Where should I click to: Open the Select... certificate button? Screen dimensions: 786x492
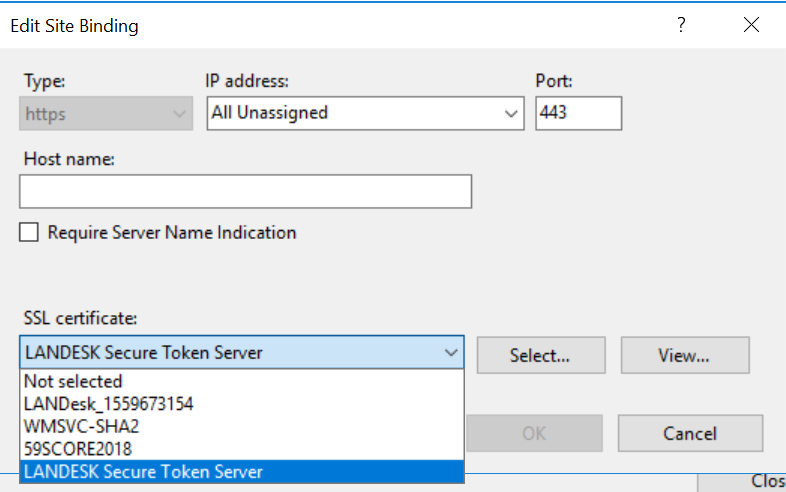pyautogui.click(x=541, y=355)
